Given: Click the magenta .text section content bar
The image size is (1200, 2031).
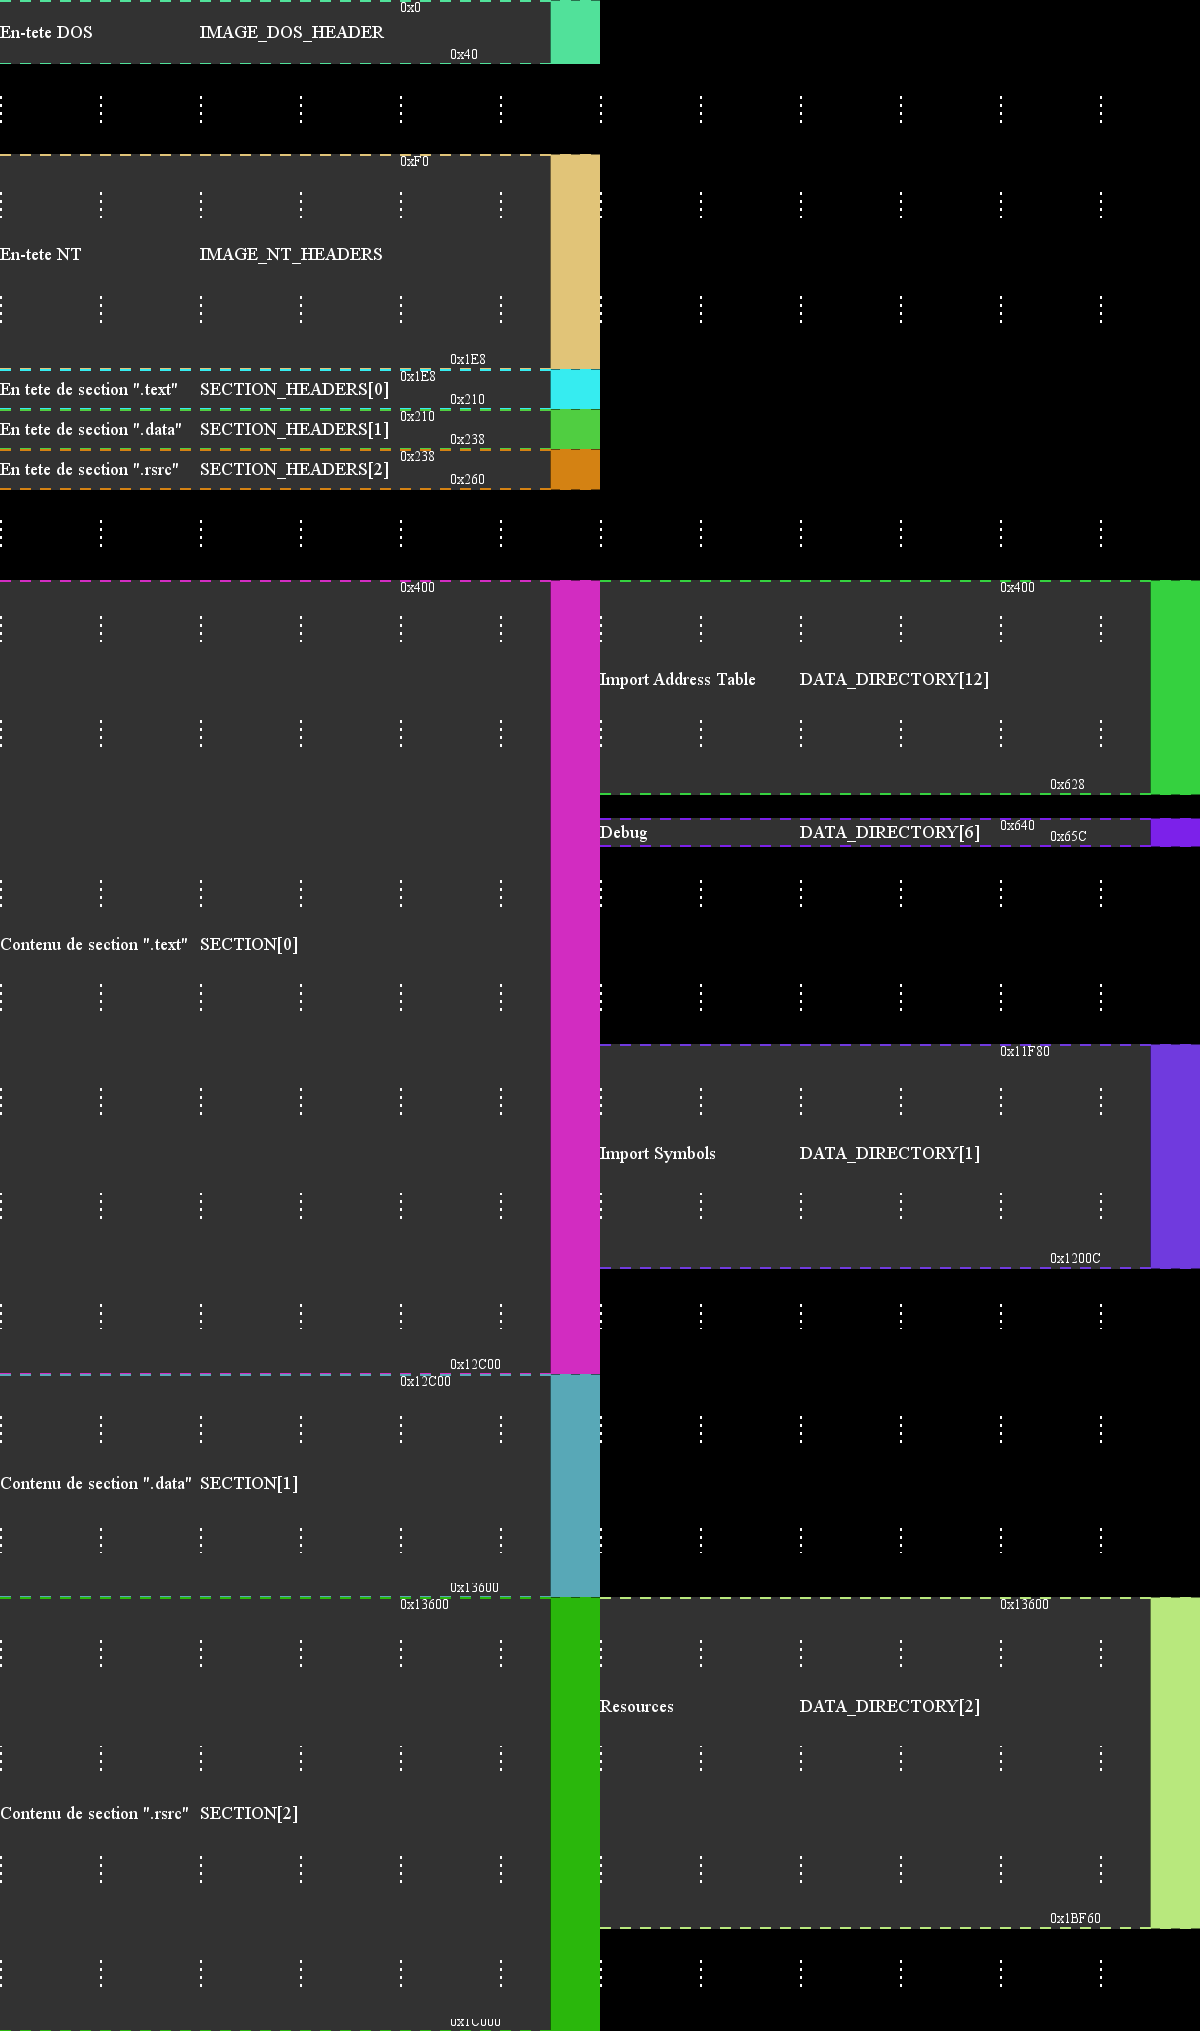Looking at the screenshot, I should click(x=575, y=977).
